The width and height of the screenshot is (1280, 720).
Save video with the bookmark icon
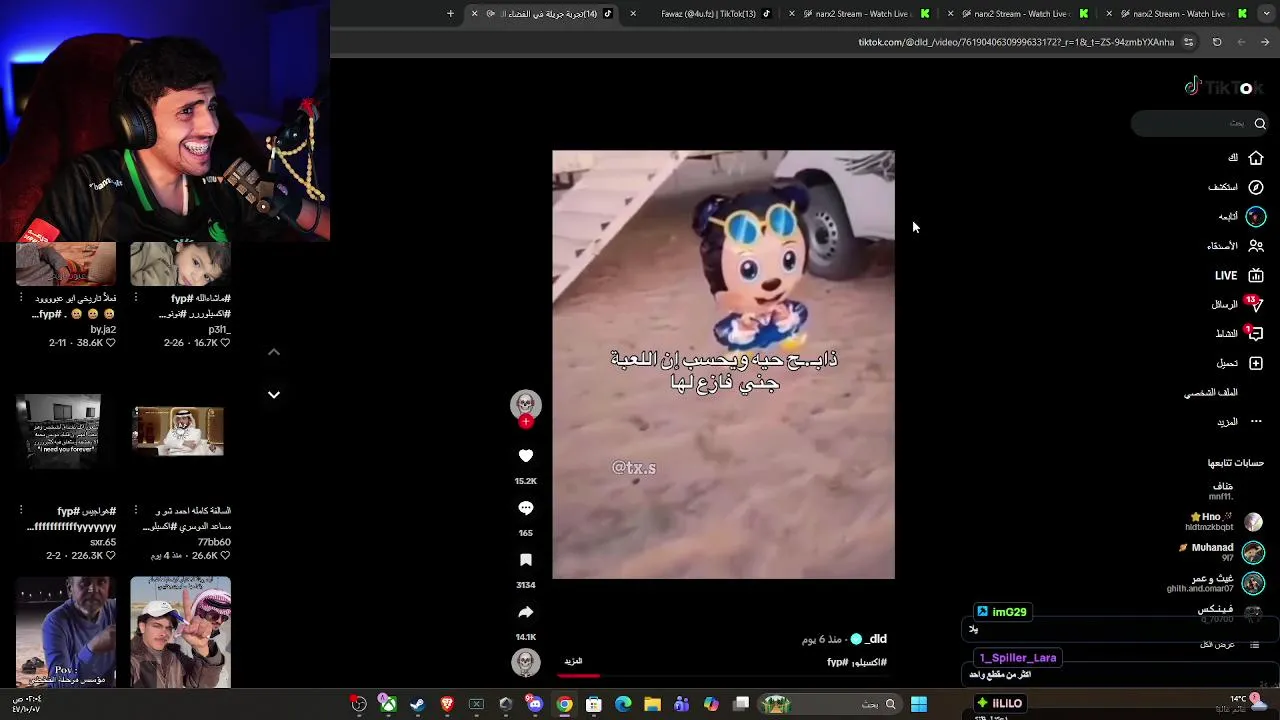click(526, 560)
